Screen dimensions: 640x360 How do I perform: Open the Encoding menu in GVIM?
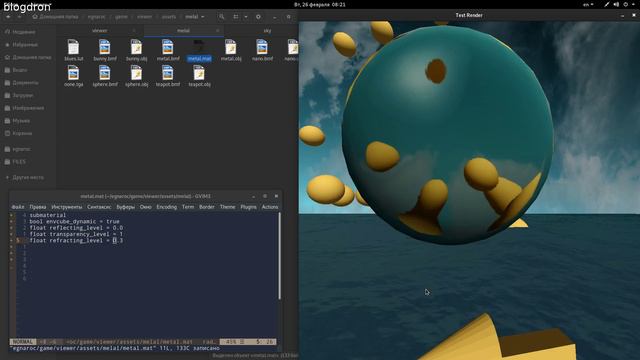[167, 207]
